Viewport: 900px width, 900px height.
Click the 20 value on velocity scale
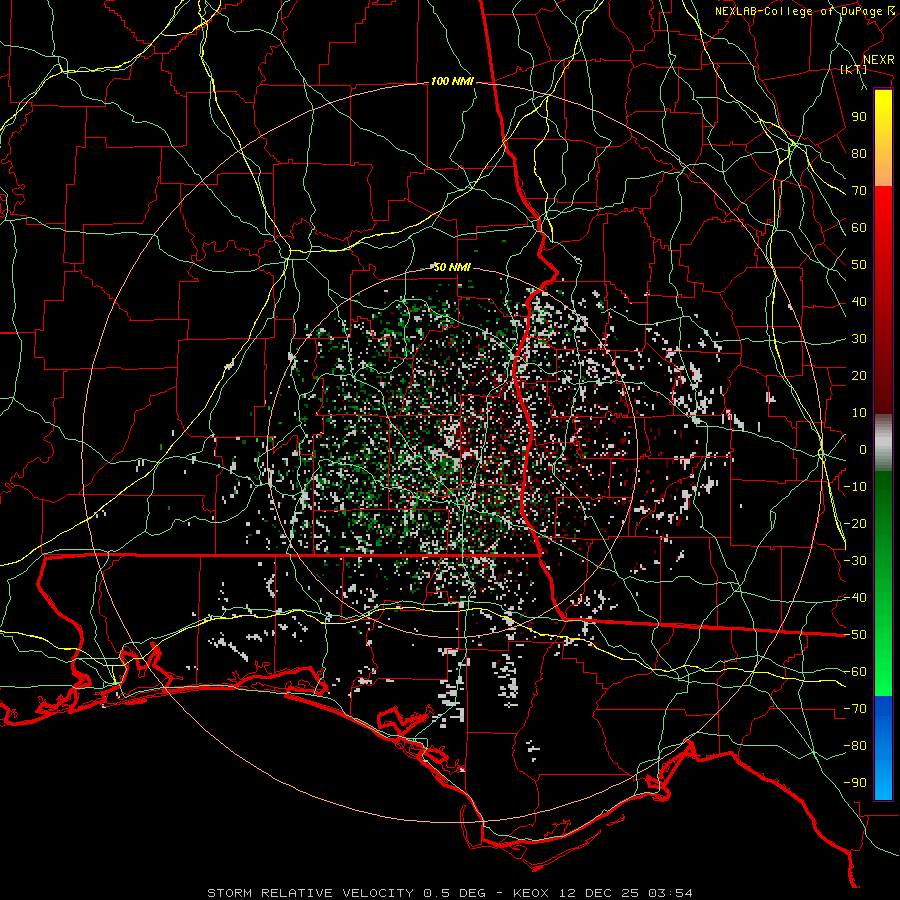click(x=859, y=376)
